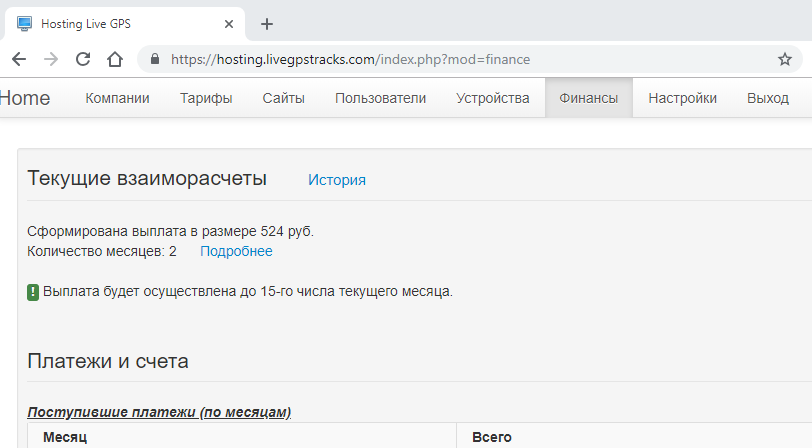
Task: Open the Сайты navigation item
Action: (x=283, y=98)
